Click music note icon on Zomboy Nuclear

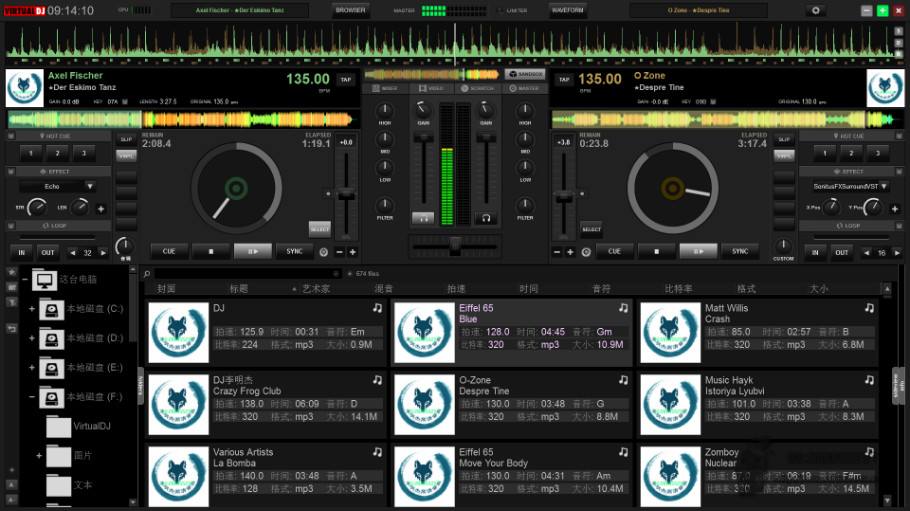[869, 452]
